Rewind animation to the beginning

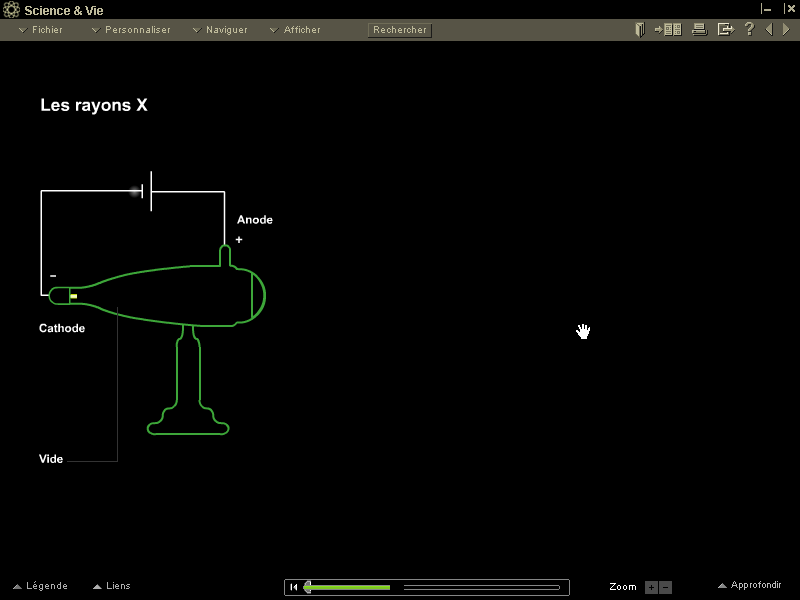coord(293,587)
